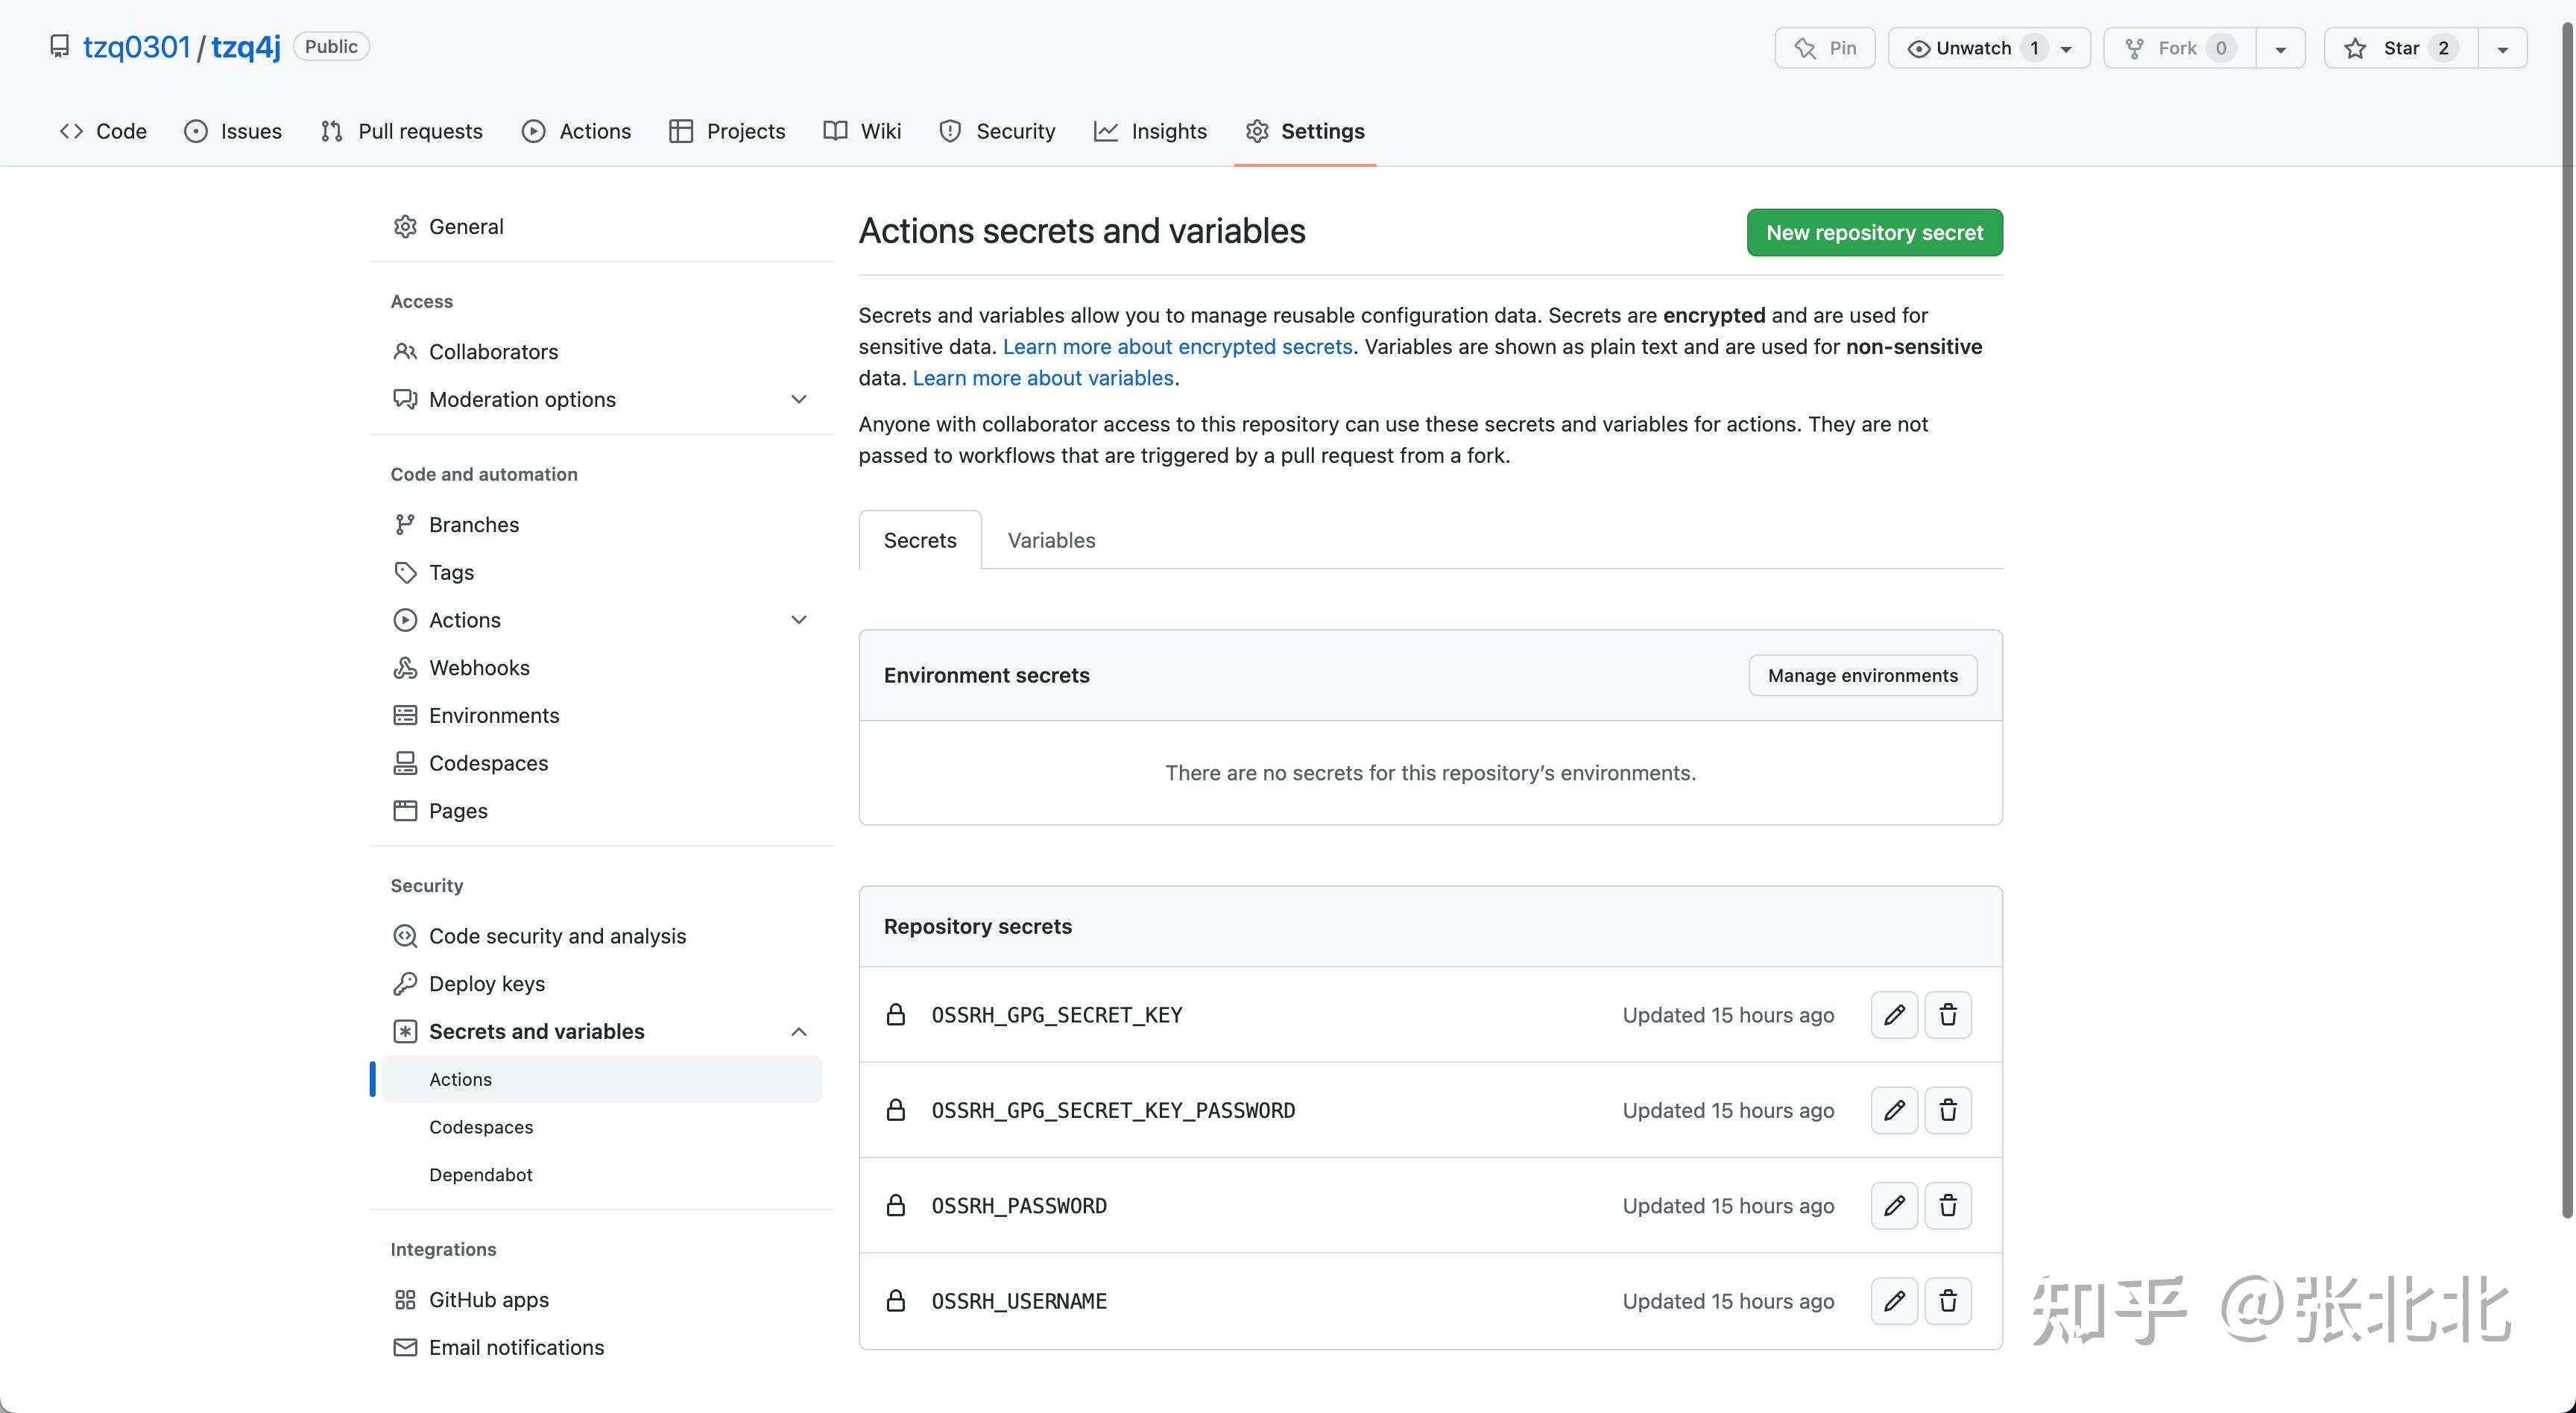
Task: Click the Tags tag icon
Action: pyautogui.click(x=405, y=573)
